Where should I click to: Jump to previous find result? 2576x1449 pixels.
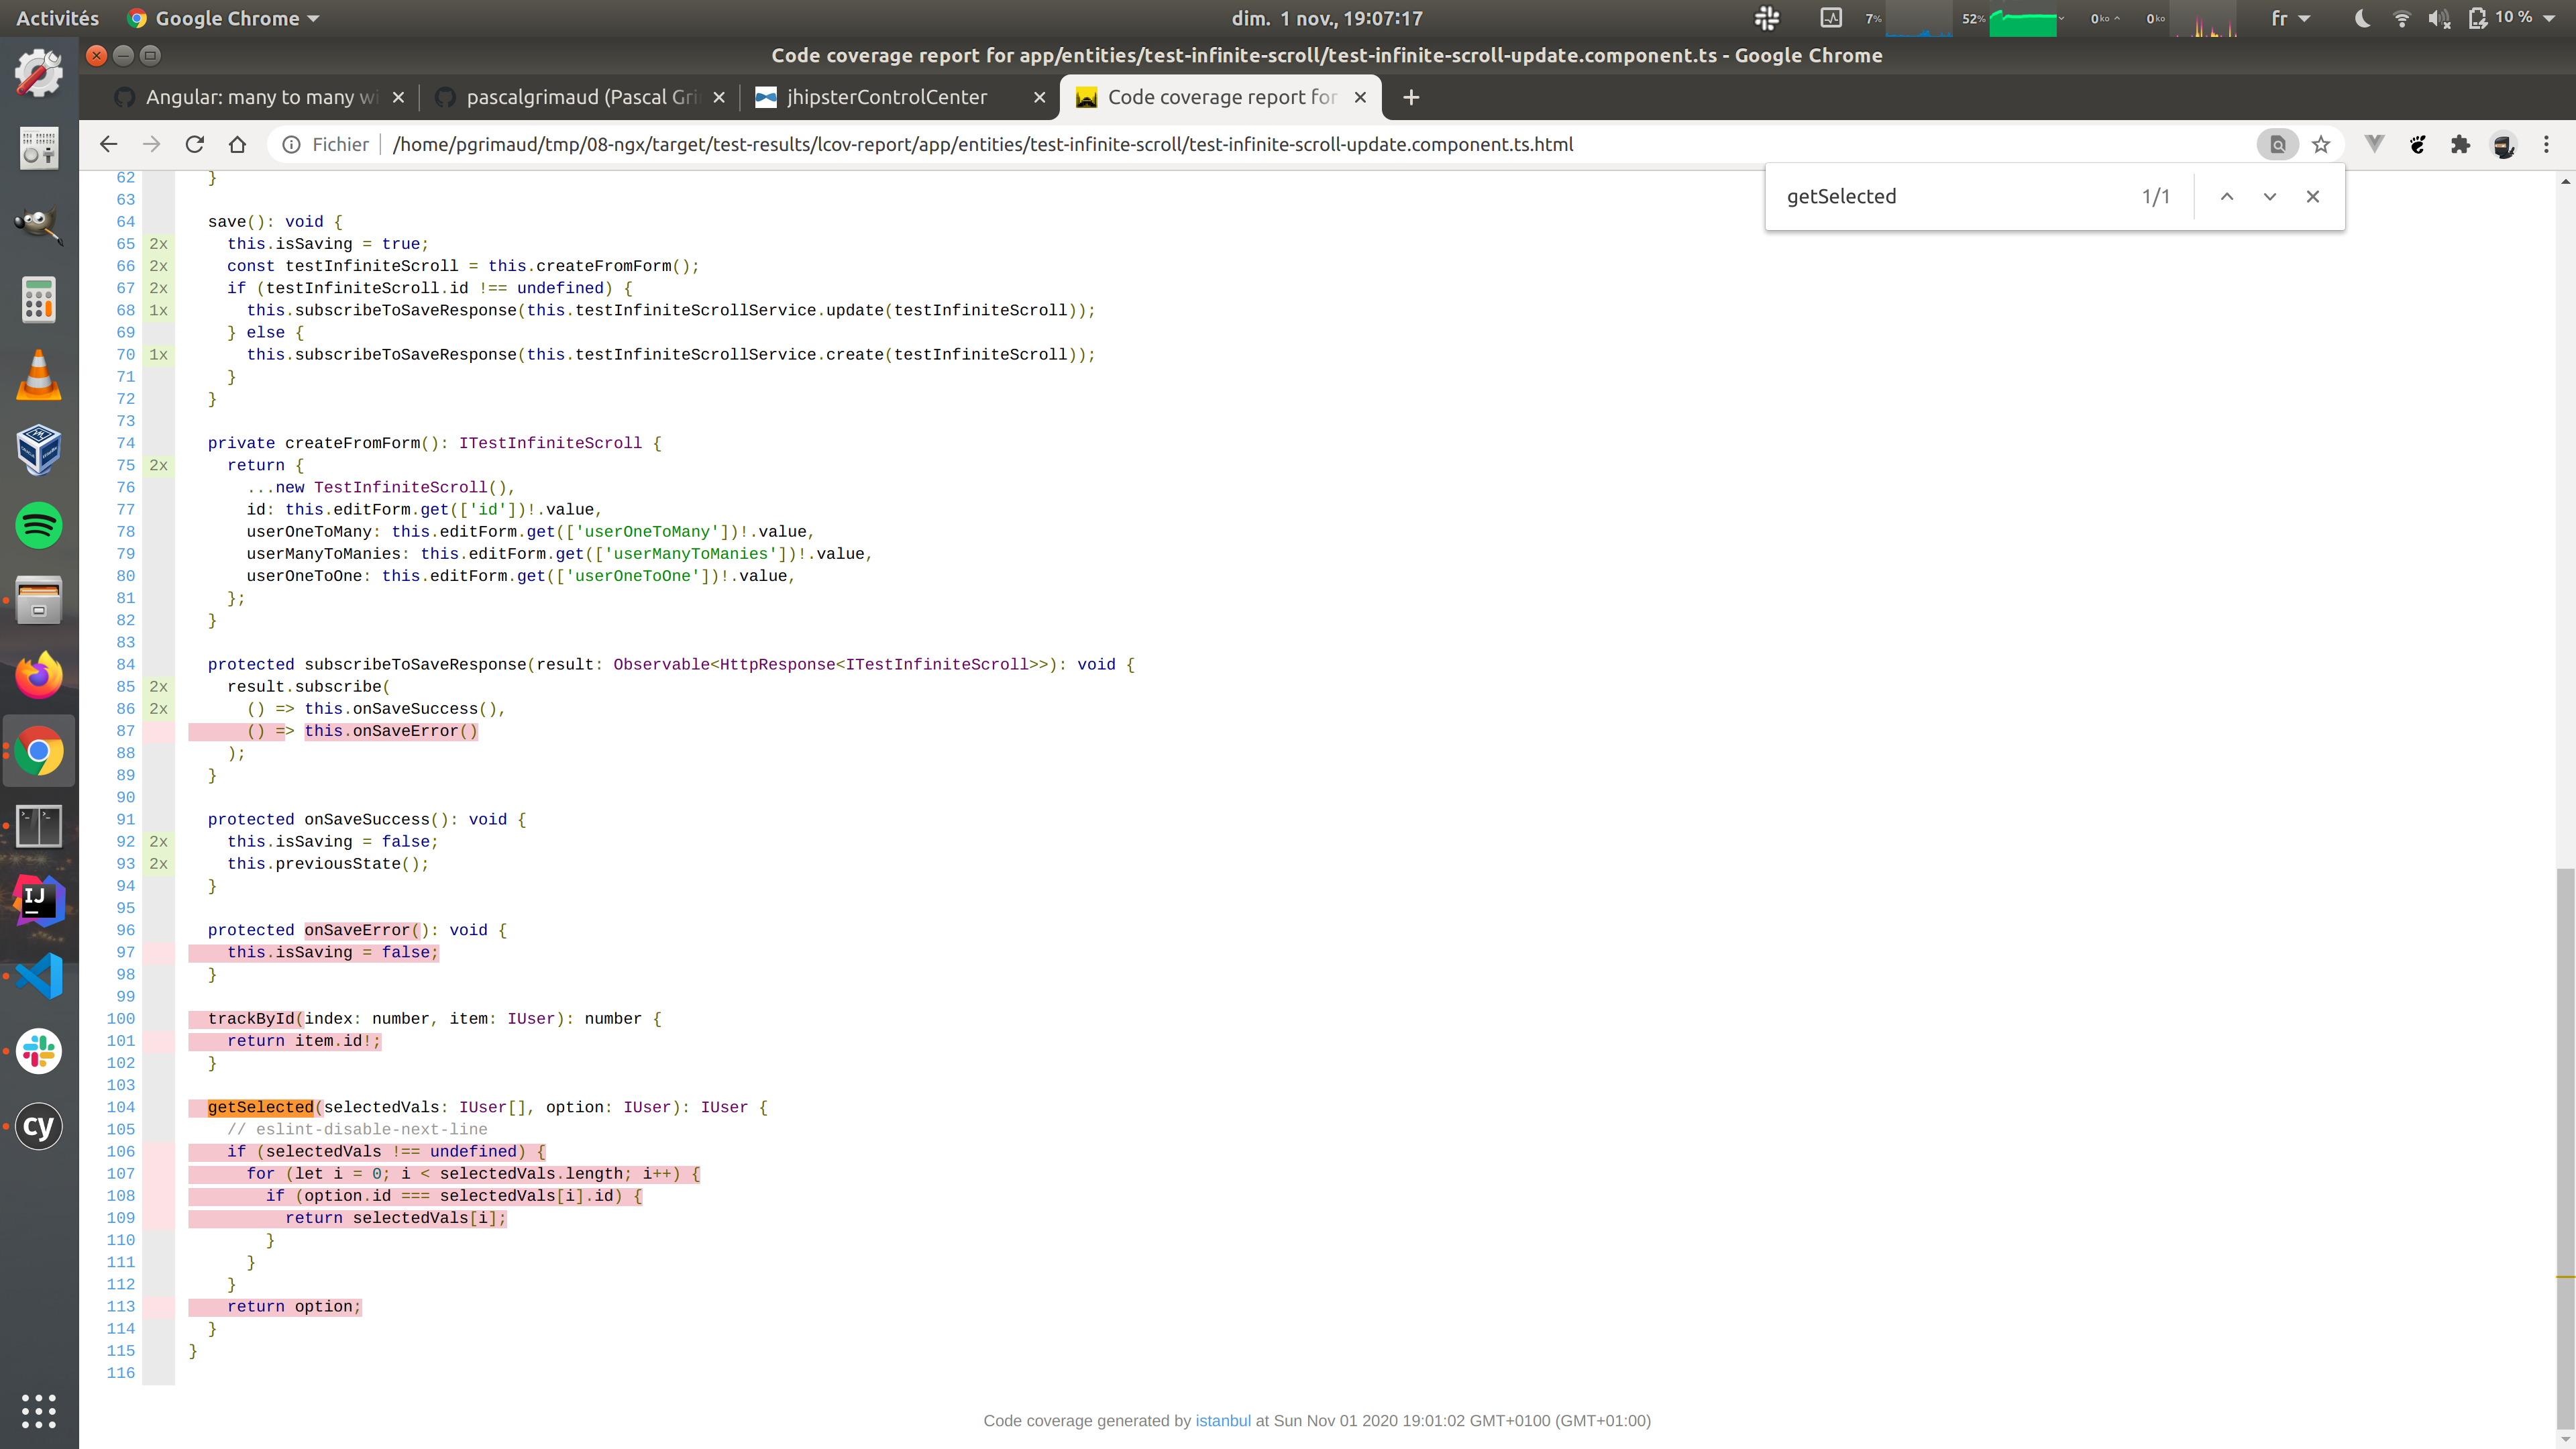coord(2226,196)
